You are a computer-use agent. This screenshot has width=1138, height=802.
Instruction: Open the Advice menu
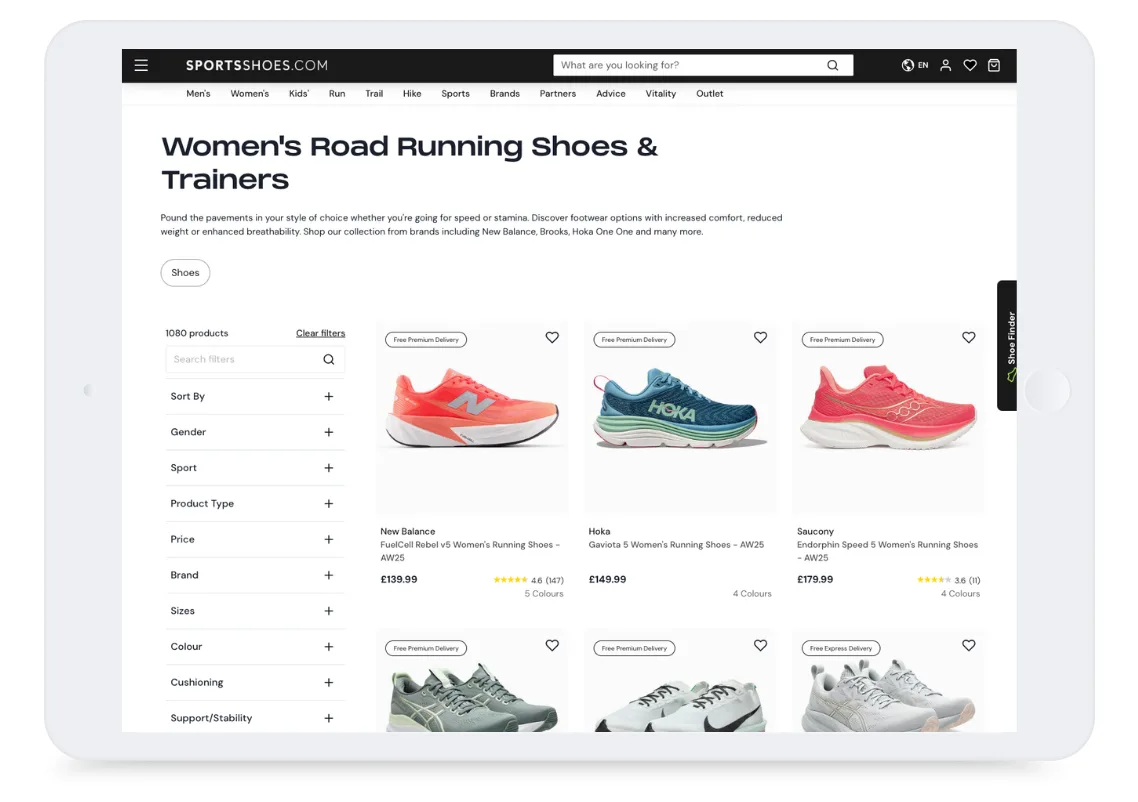click(611, 94)
